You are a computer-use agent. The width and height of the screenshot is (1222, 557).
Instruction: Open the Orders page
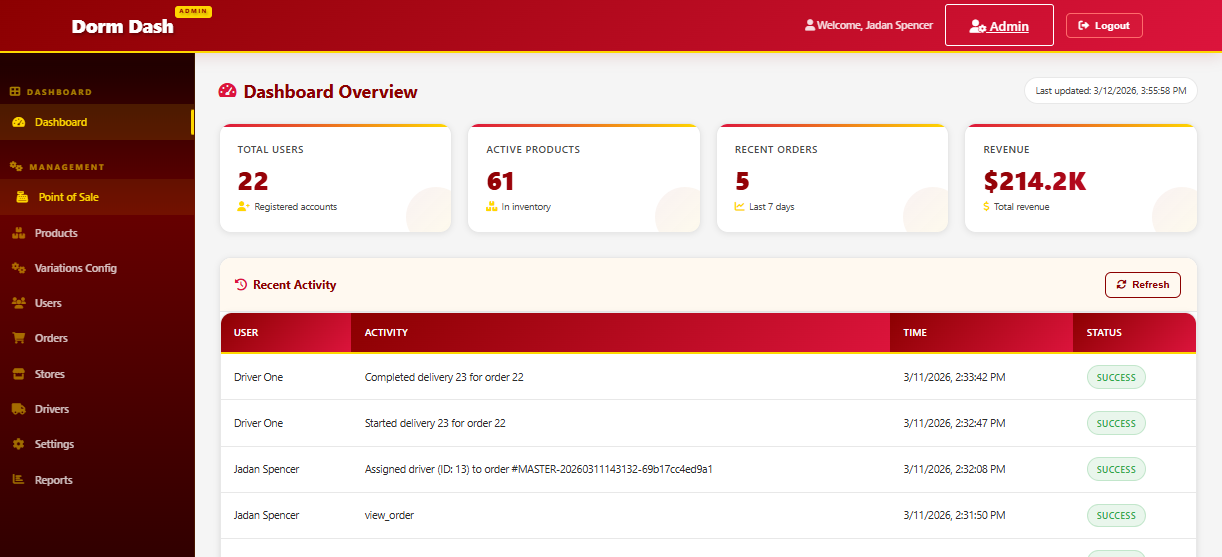coord(97,338)
